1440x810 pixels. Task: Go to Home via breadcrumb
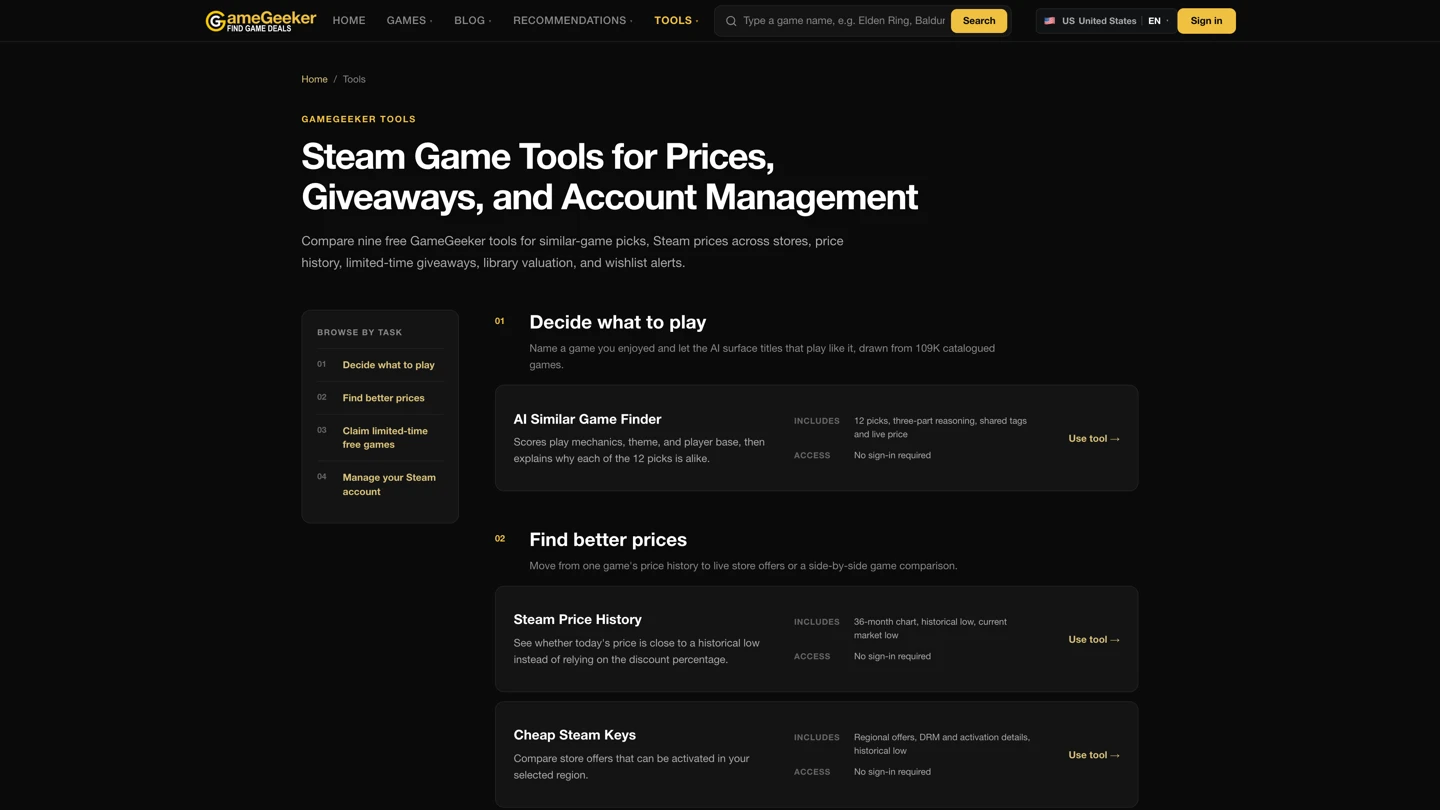pyautogui.click(x=314, y=79)
